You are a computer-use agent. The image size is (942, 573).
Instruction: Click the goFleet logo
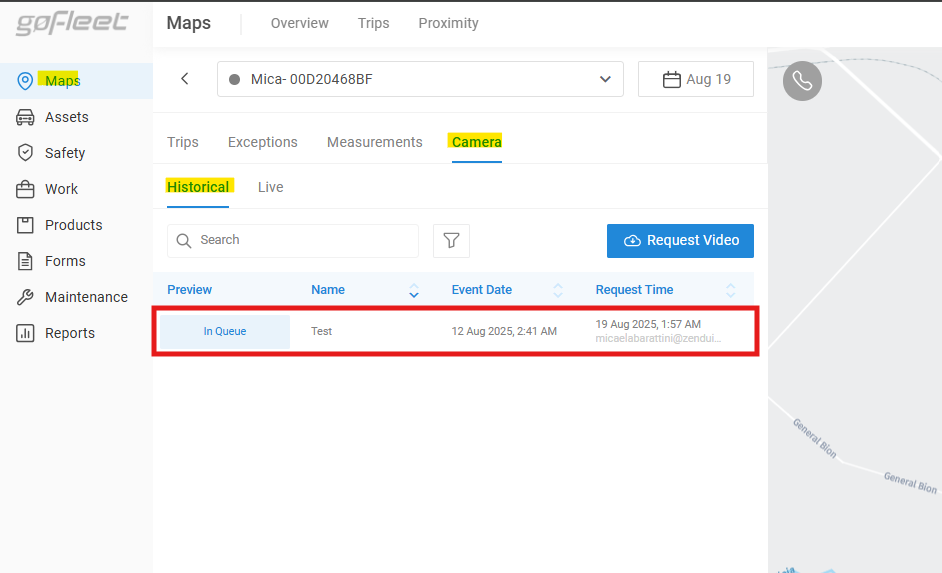72,23
